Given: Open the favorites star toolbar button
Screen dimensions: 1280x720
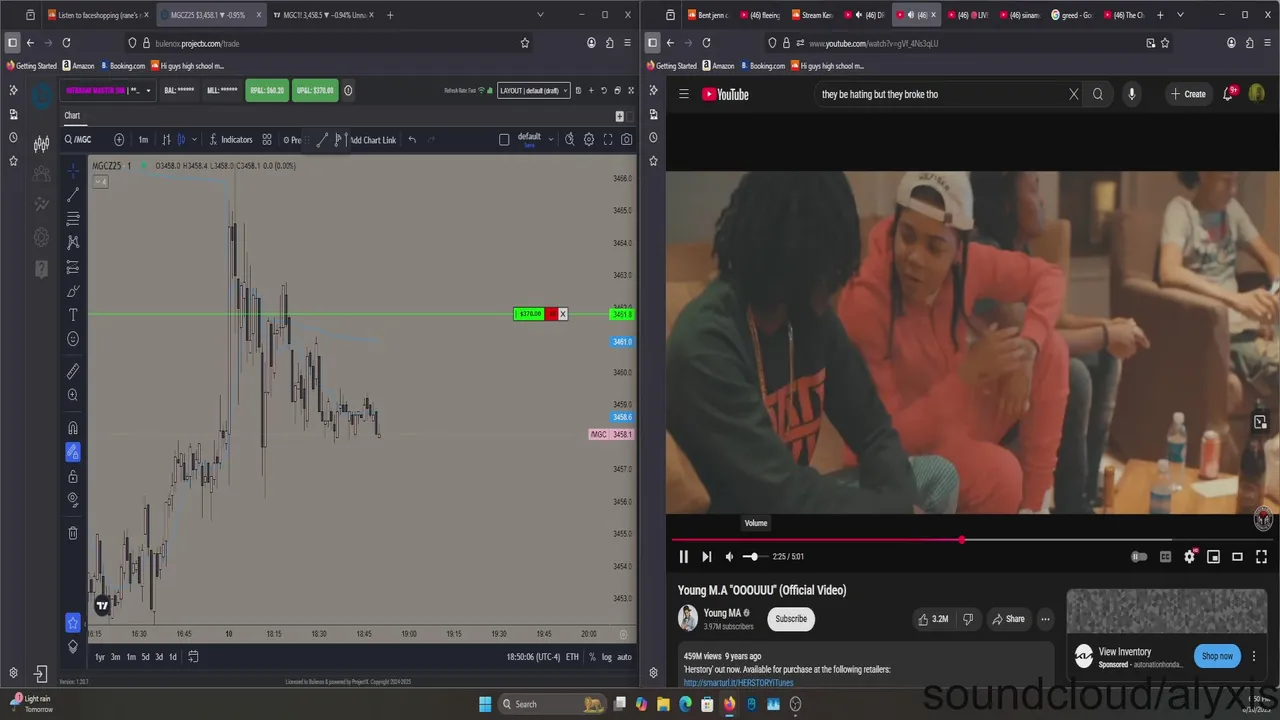Looking at the screenshot, I should [x=73, y=623].
